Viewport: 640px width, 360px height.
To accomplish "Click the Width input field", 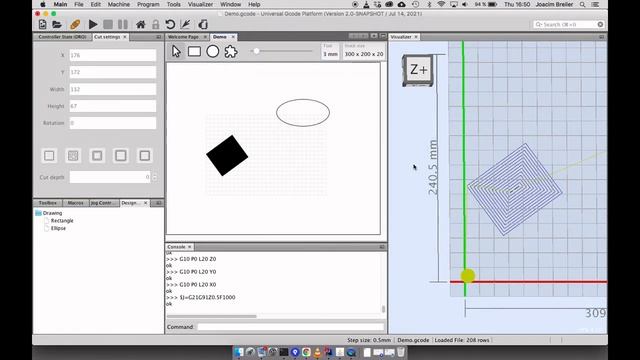I will coord(113,89).
